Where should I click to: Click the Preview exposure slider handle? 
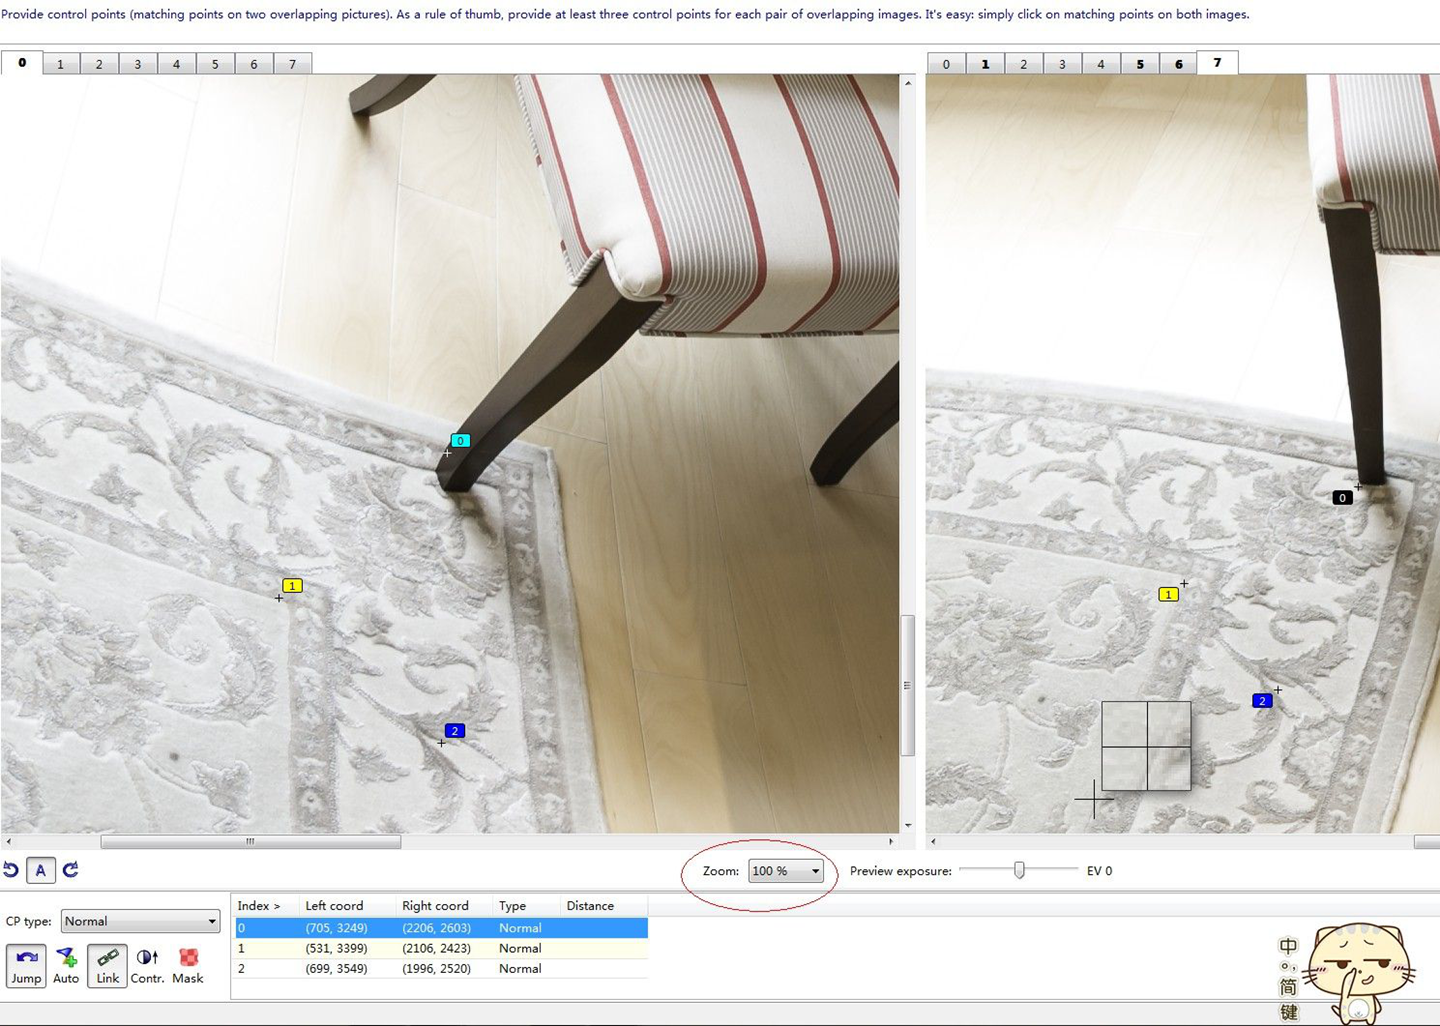1019,870
